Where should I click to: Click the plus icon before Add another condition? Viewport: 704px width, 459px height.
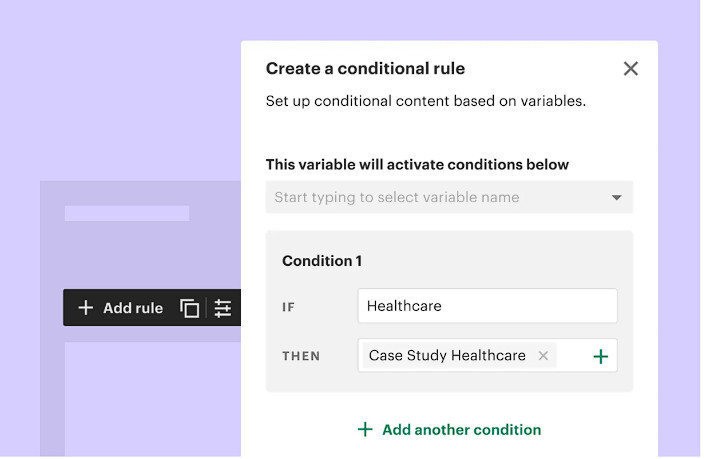(x=365, y=430)
